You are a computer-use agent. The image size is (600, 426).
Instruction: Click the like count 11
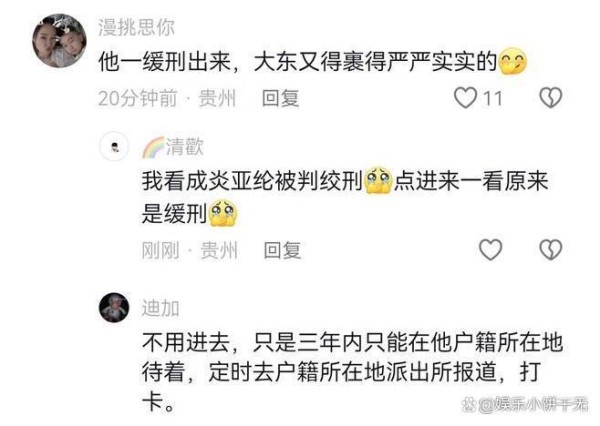(493, 98)
